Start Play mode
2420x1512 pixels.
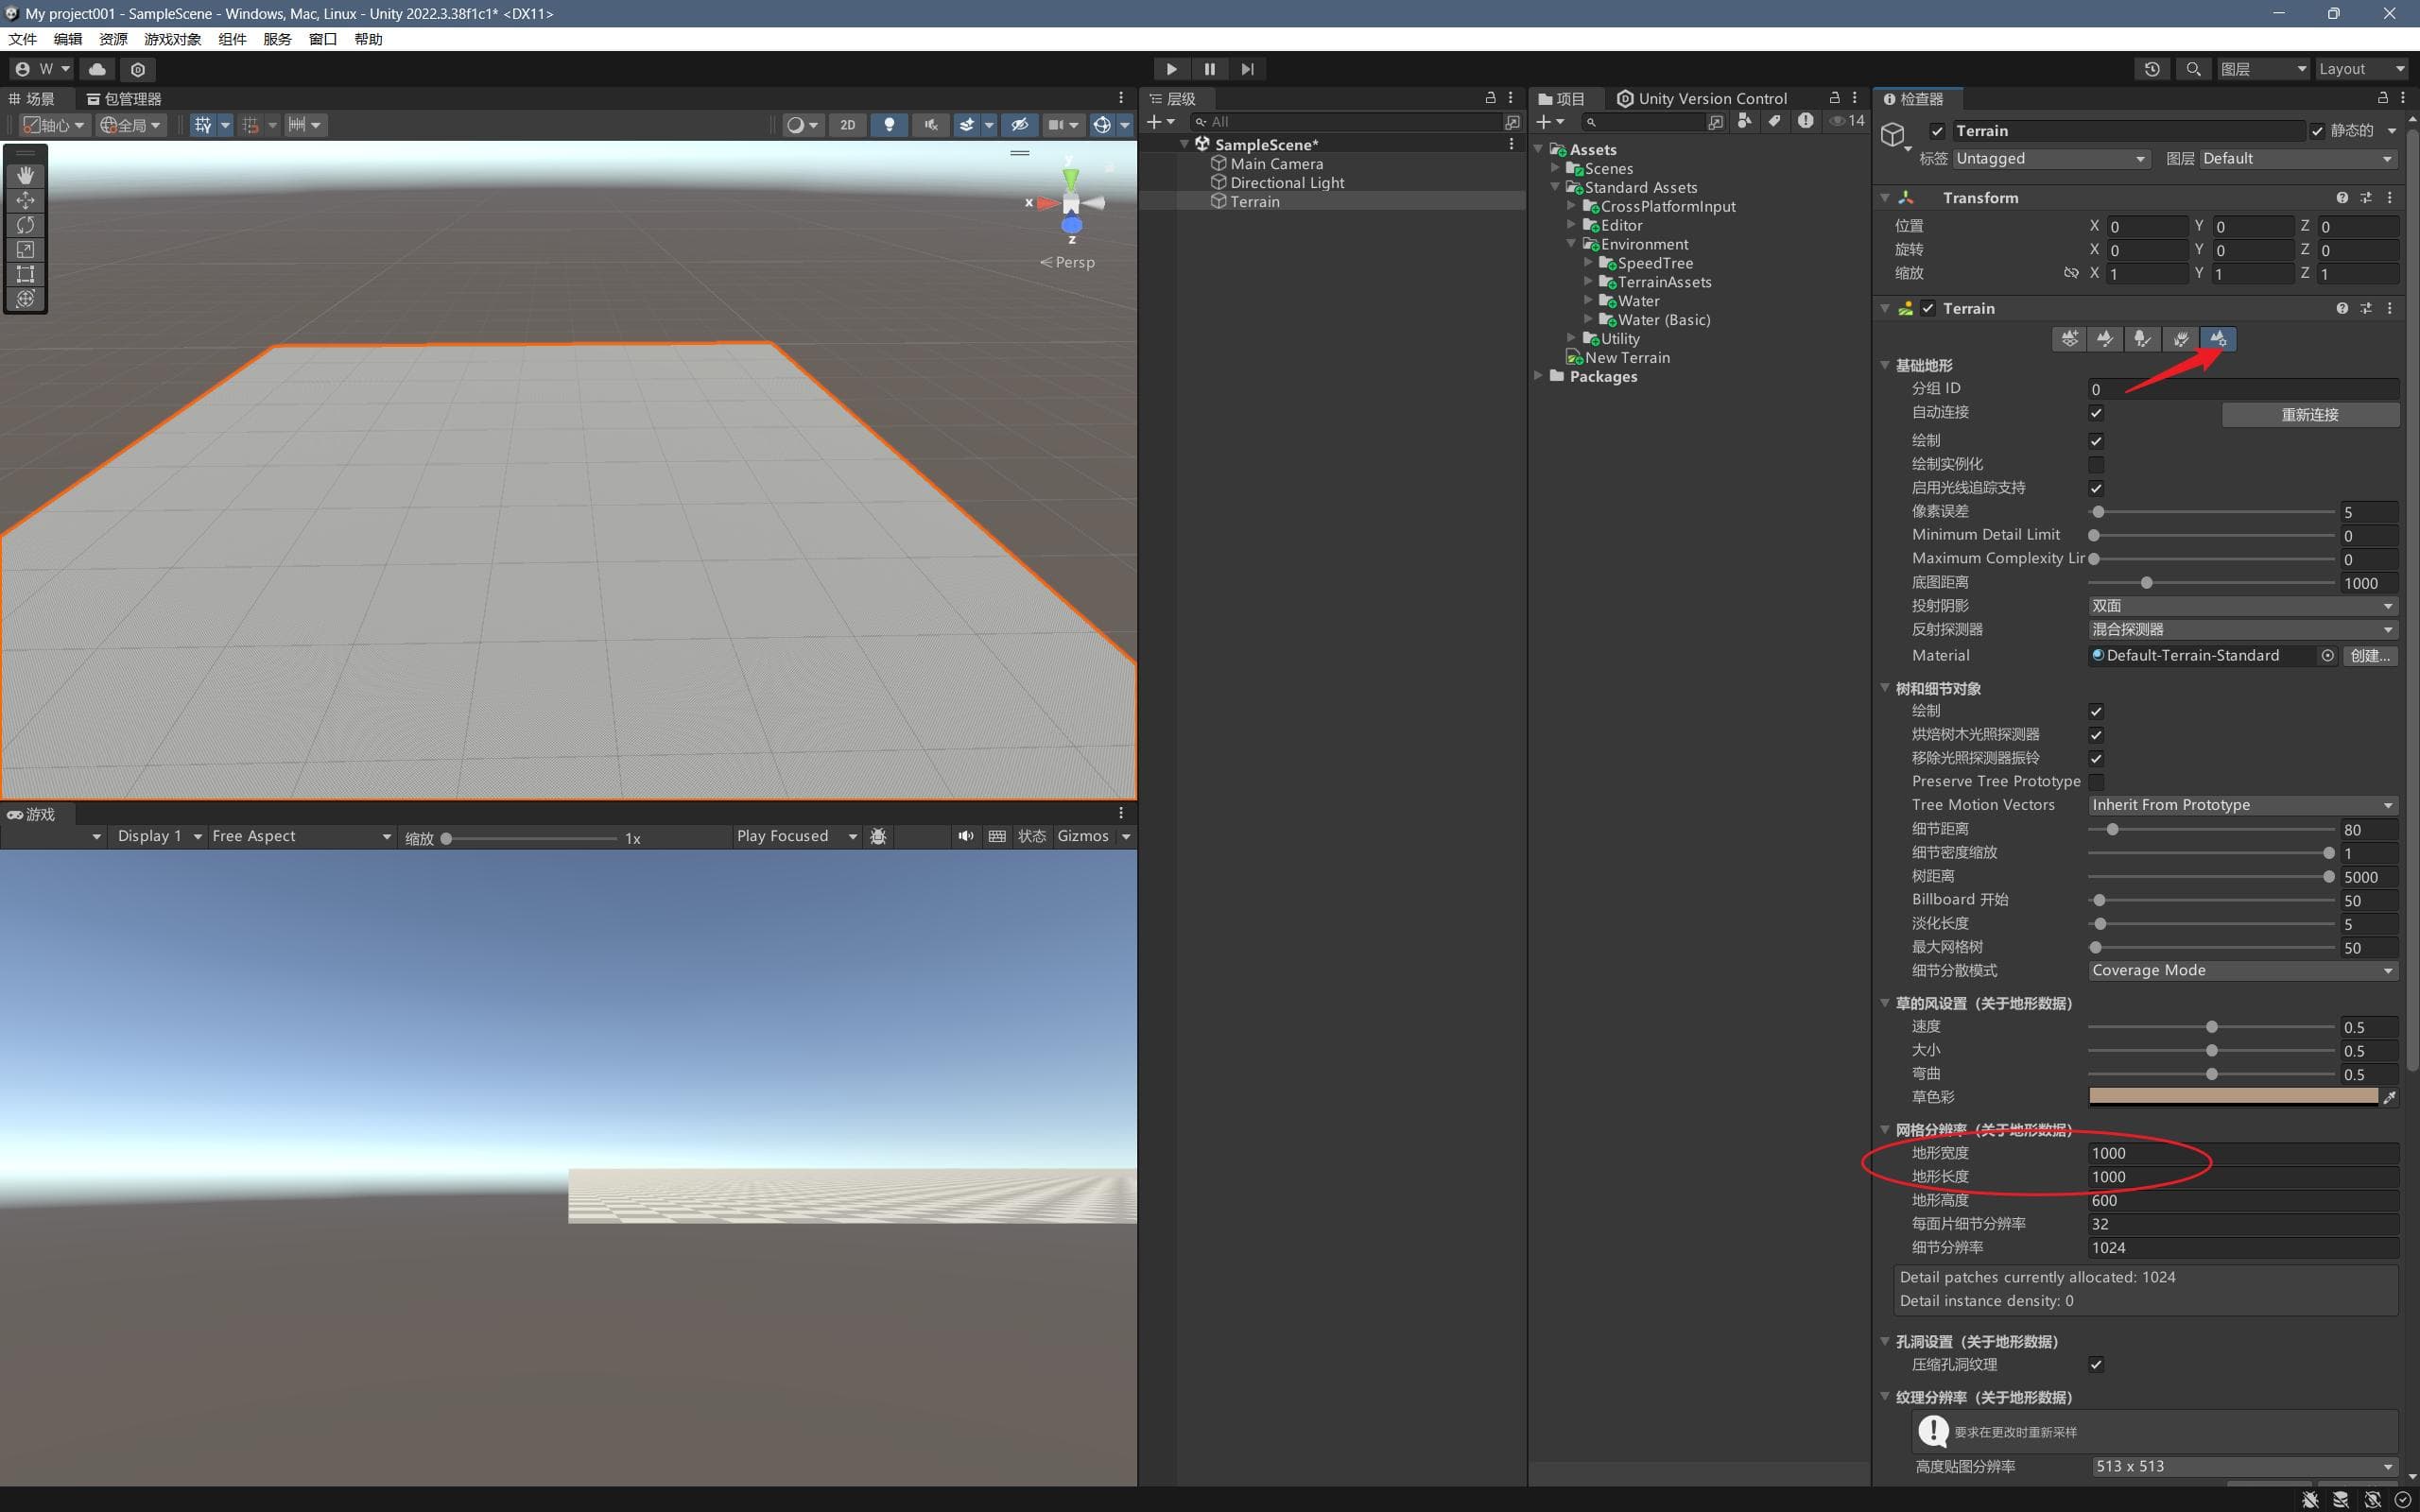[x=1171, y=69]
